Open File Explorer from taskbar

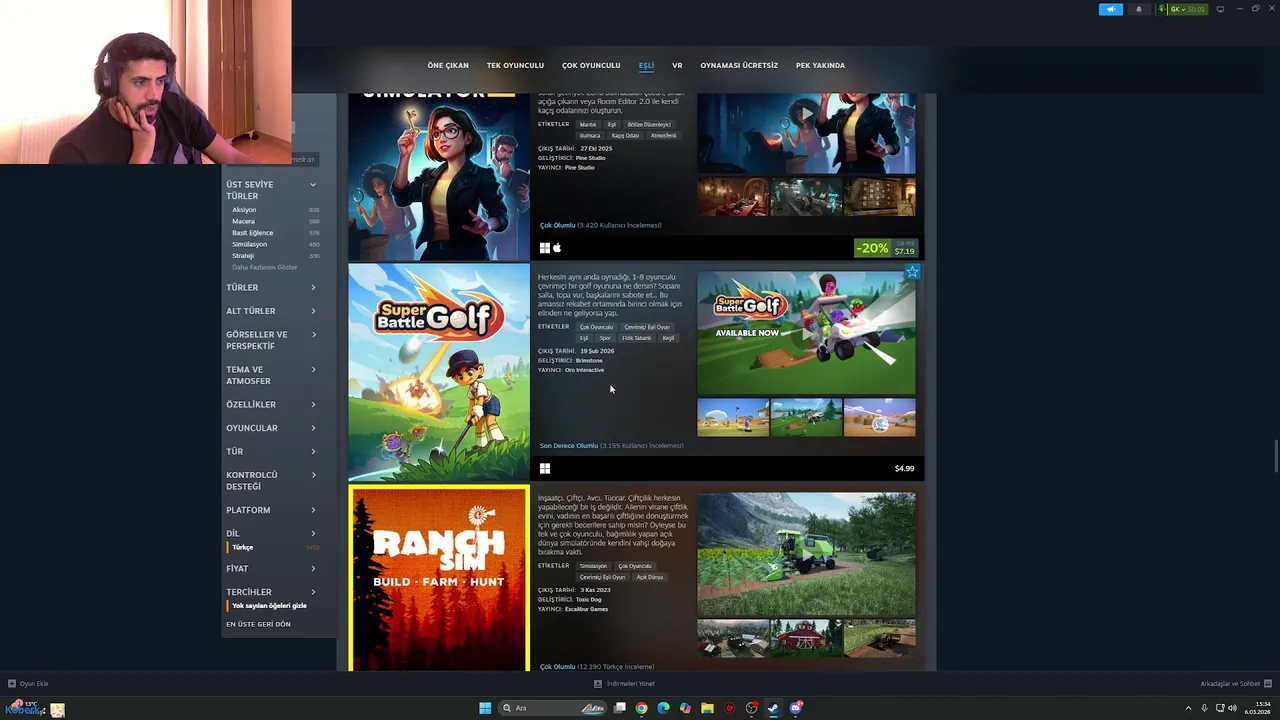pyautogui.click(x=707, y=708)
